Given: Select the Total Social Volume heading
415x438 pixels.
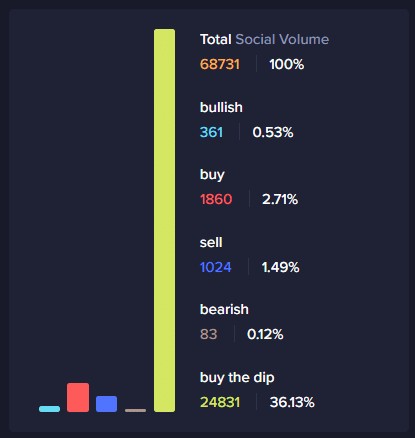Looking at the screenshot, I should (x=264, y=39).
